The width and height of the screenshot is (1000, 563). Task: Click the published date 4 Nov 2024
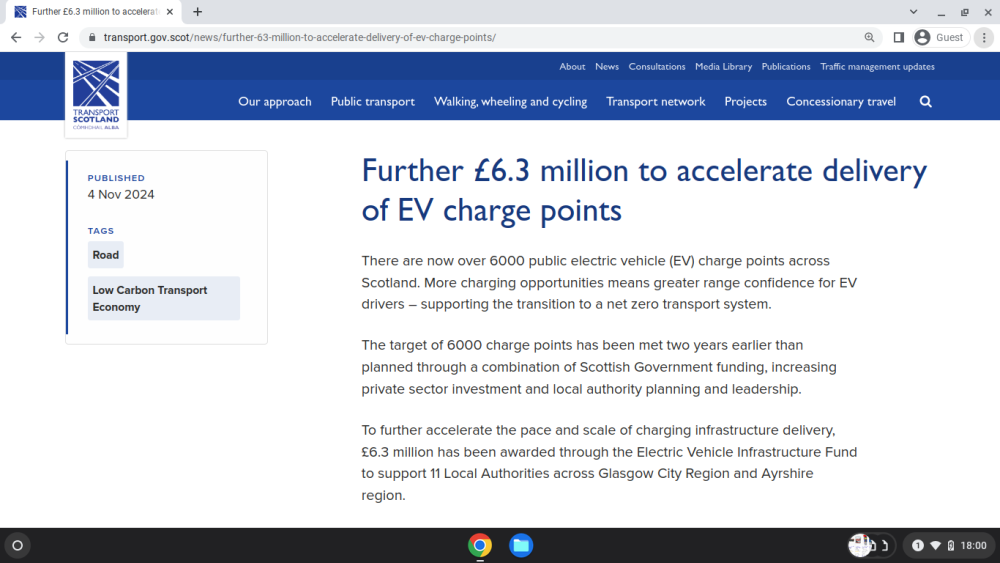121,194
